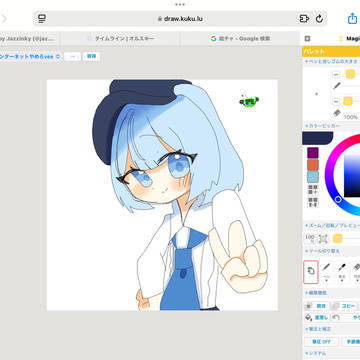Viewport: 360px width, 360px height.
Task: Click the paint bucket fill icon
Action: tap(309, 317)
